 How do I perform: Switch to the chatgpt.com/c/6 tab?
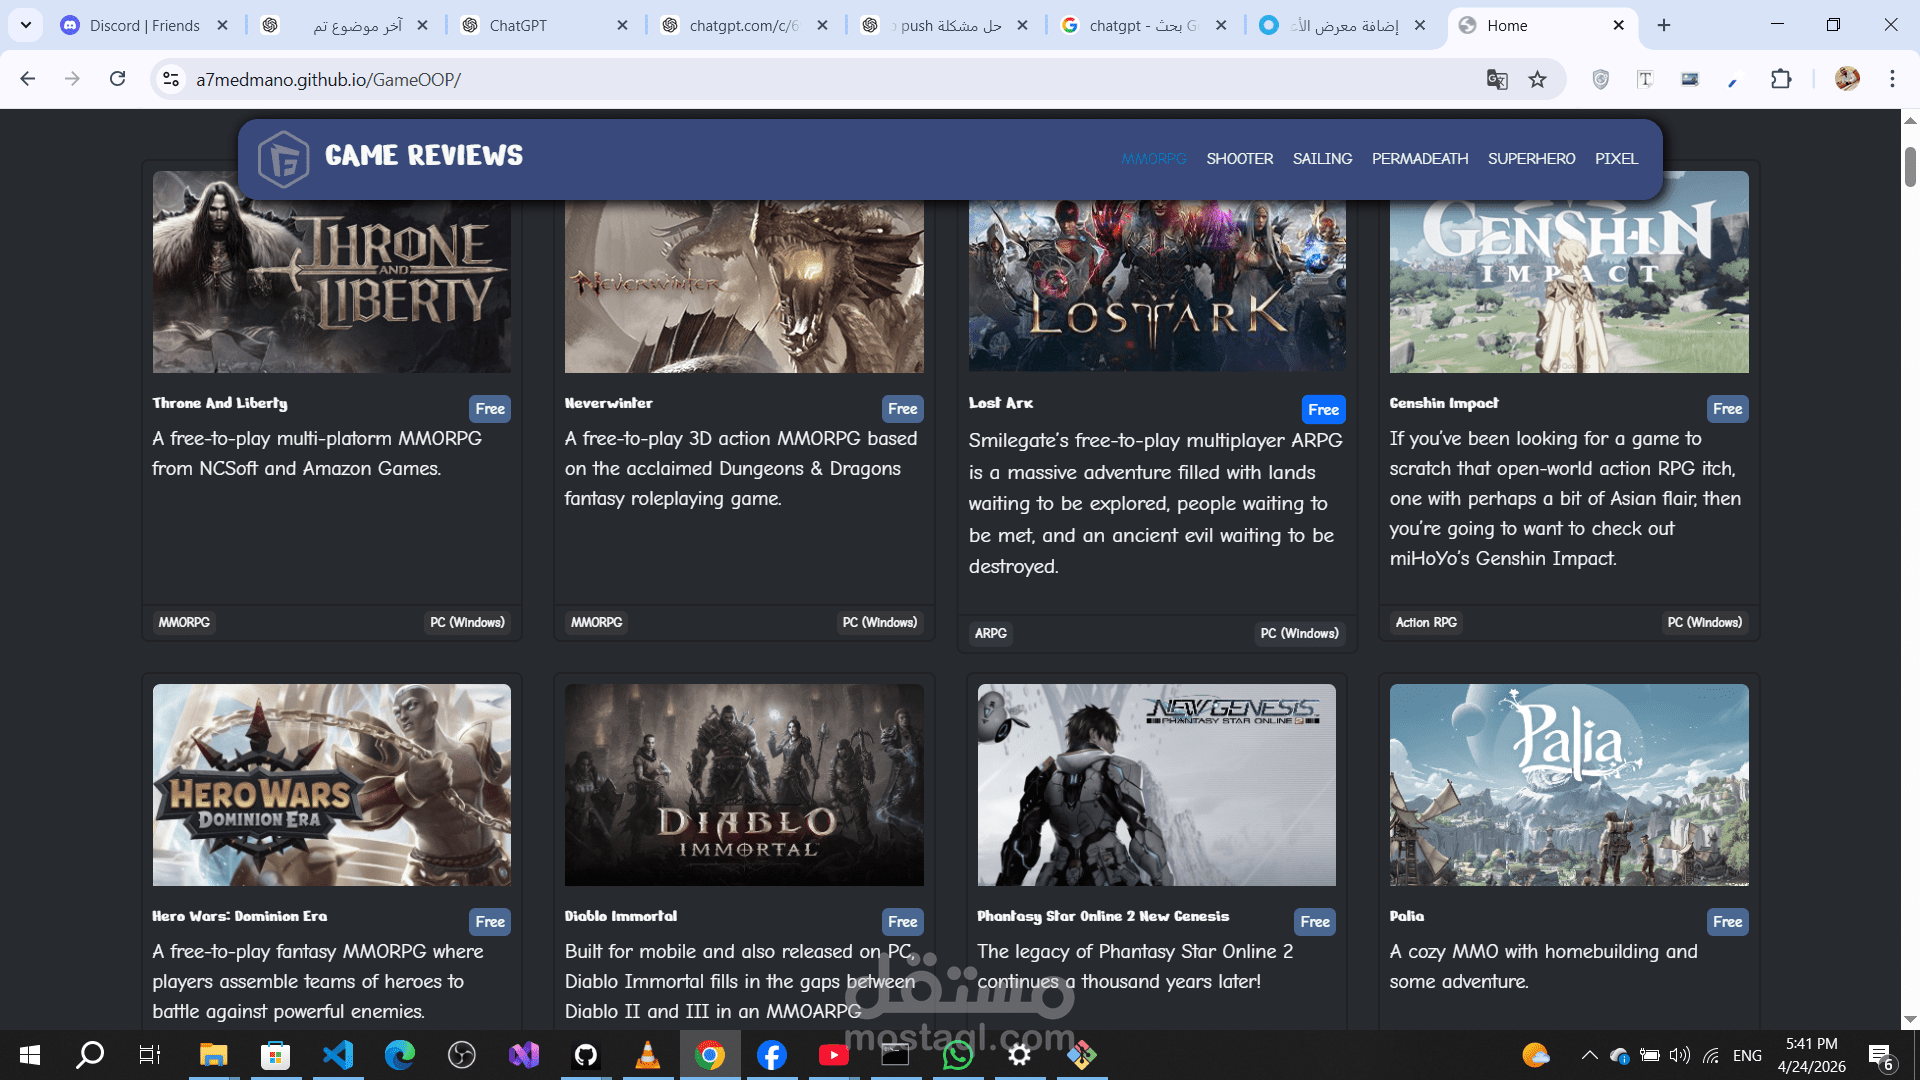click(x=745, y=25)
